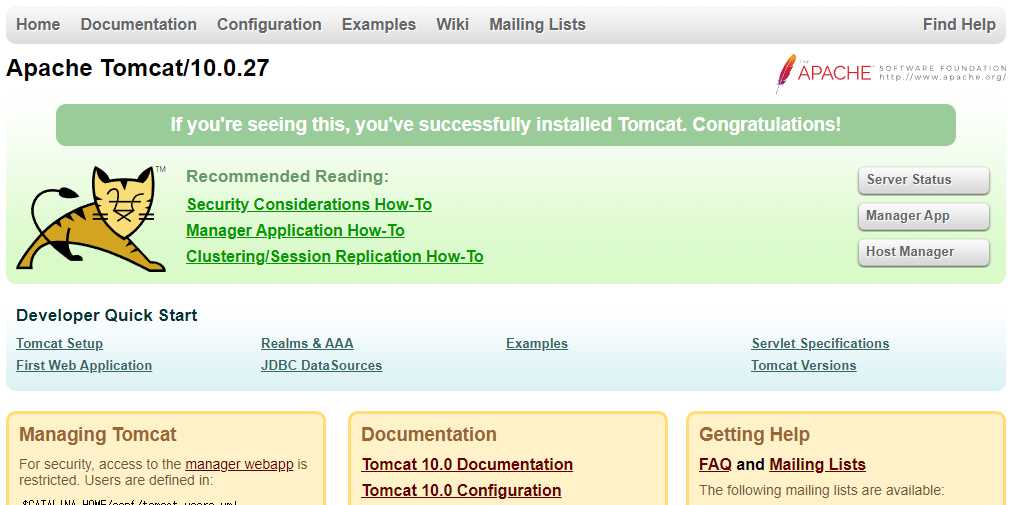This screenshot has height=505, width=1015.
Task: Click 'The following mailing lists are available' text
Action: [x=821, y=490]
